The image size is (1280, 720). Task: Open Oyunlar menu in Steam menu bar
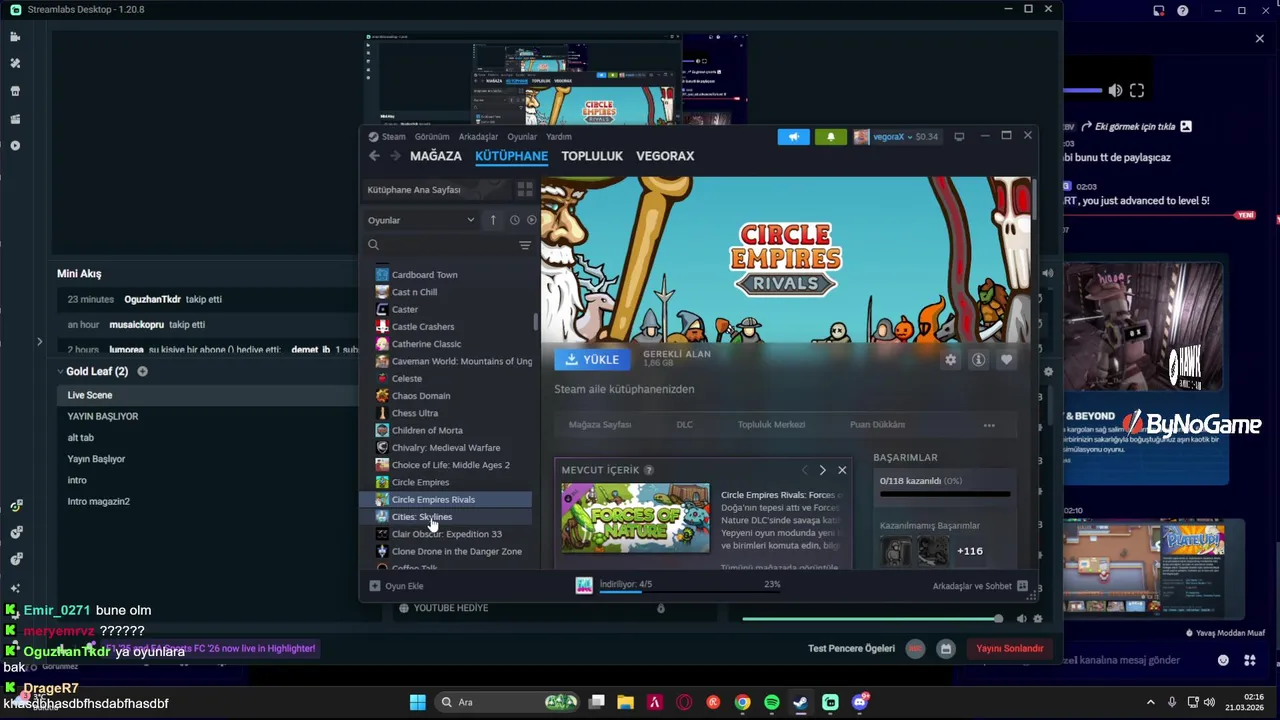coord(522,137)
